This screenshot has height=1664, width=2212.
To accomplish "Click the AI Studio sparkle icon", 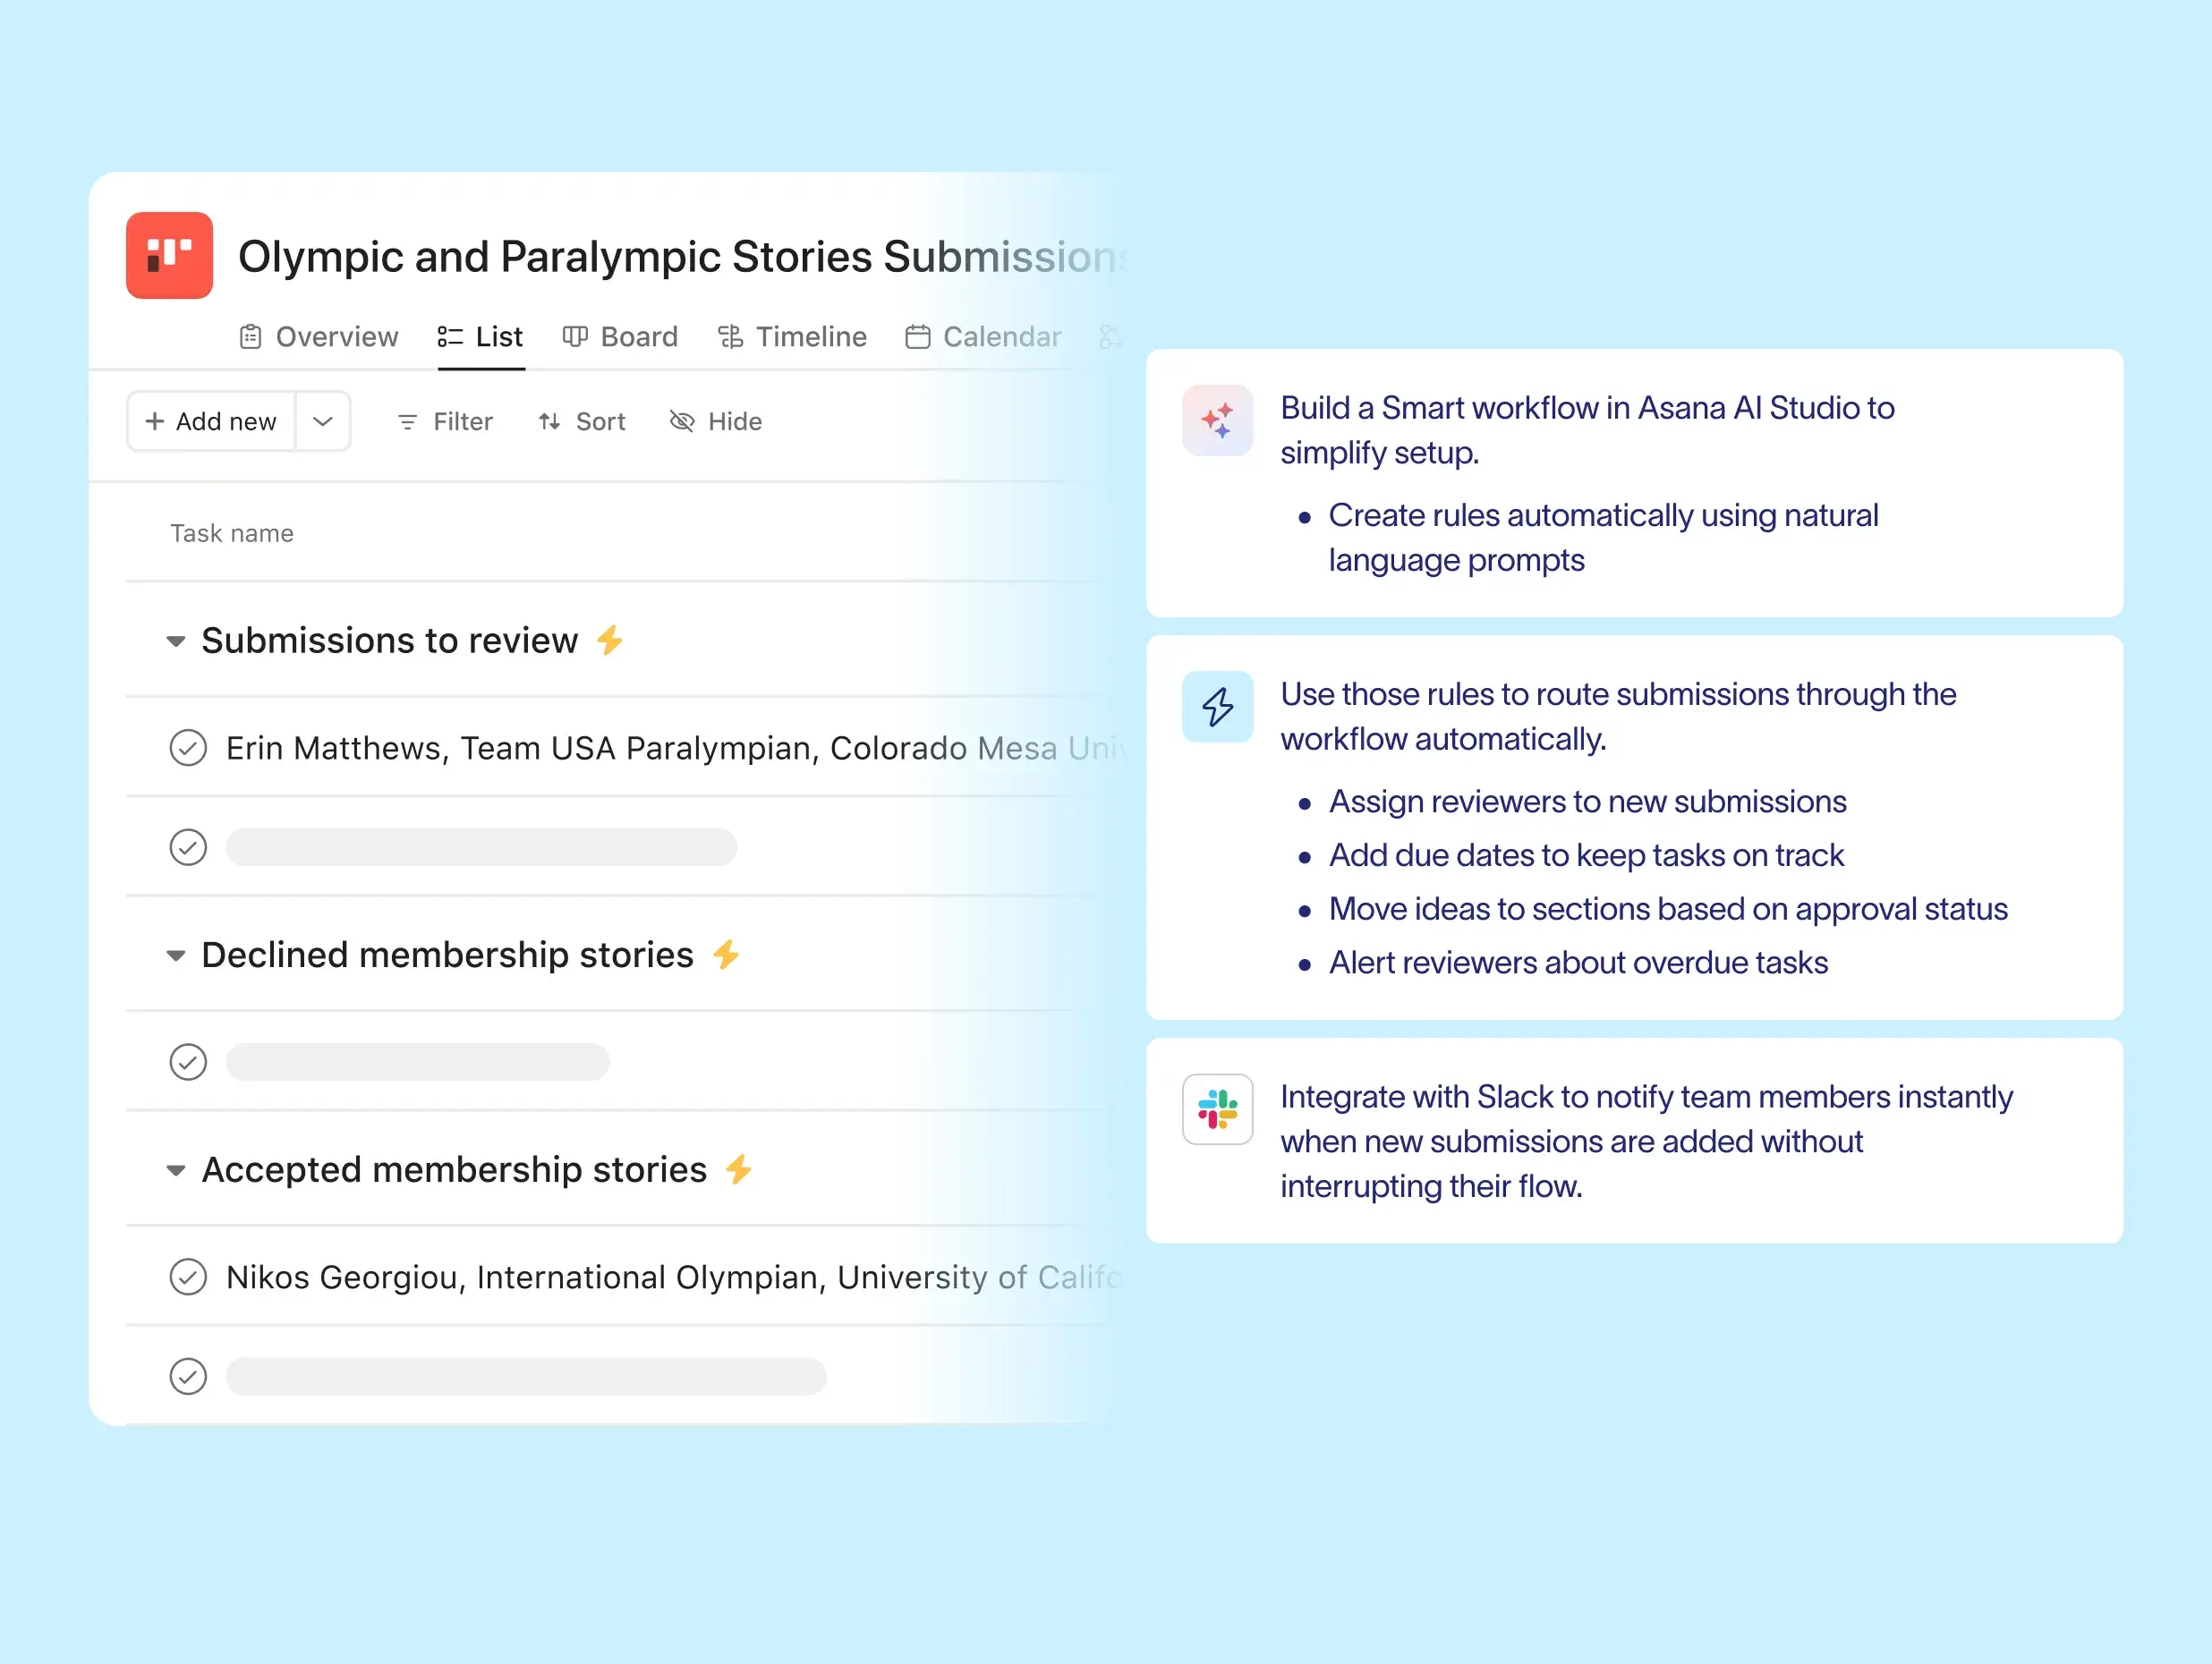I will [1217, 420].
